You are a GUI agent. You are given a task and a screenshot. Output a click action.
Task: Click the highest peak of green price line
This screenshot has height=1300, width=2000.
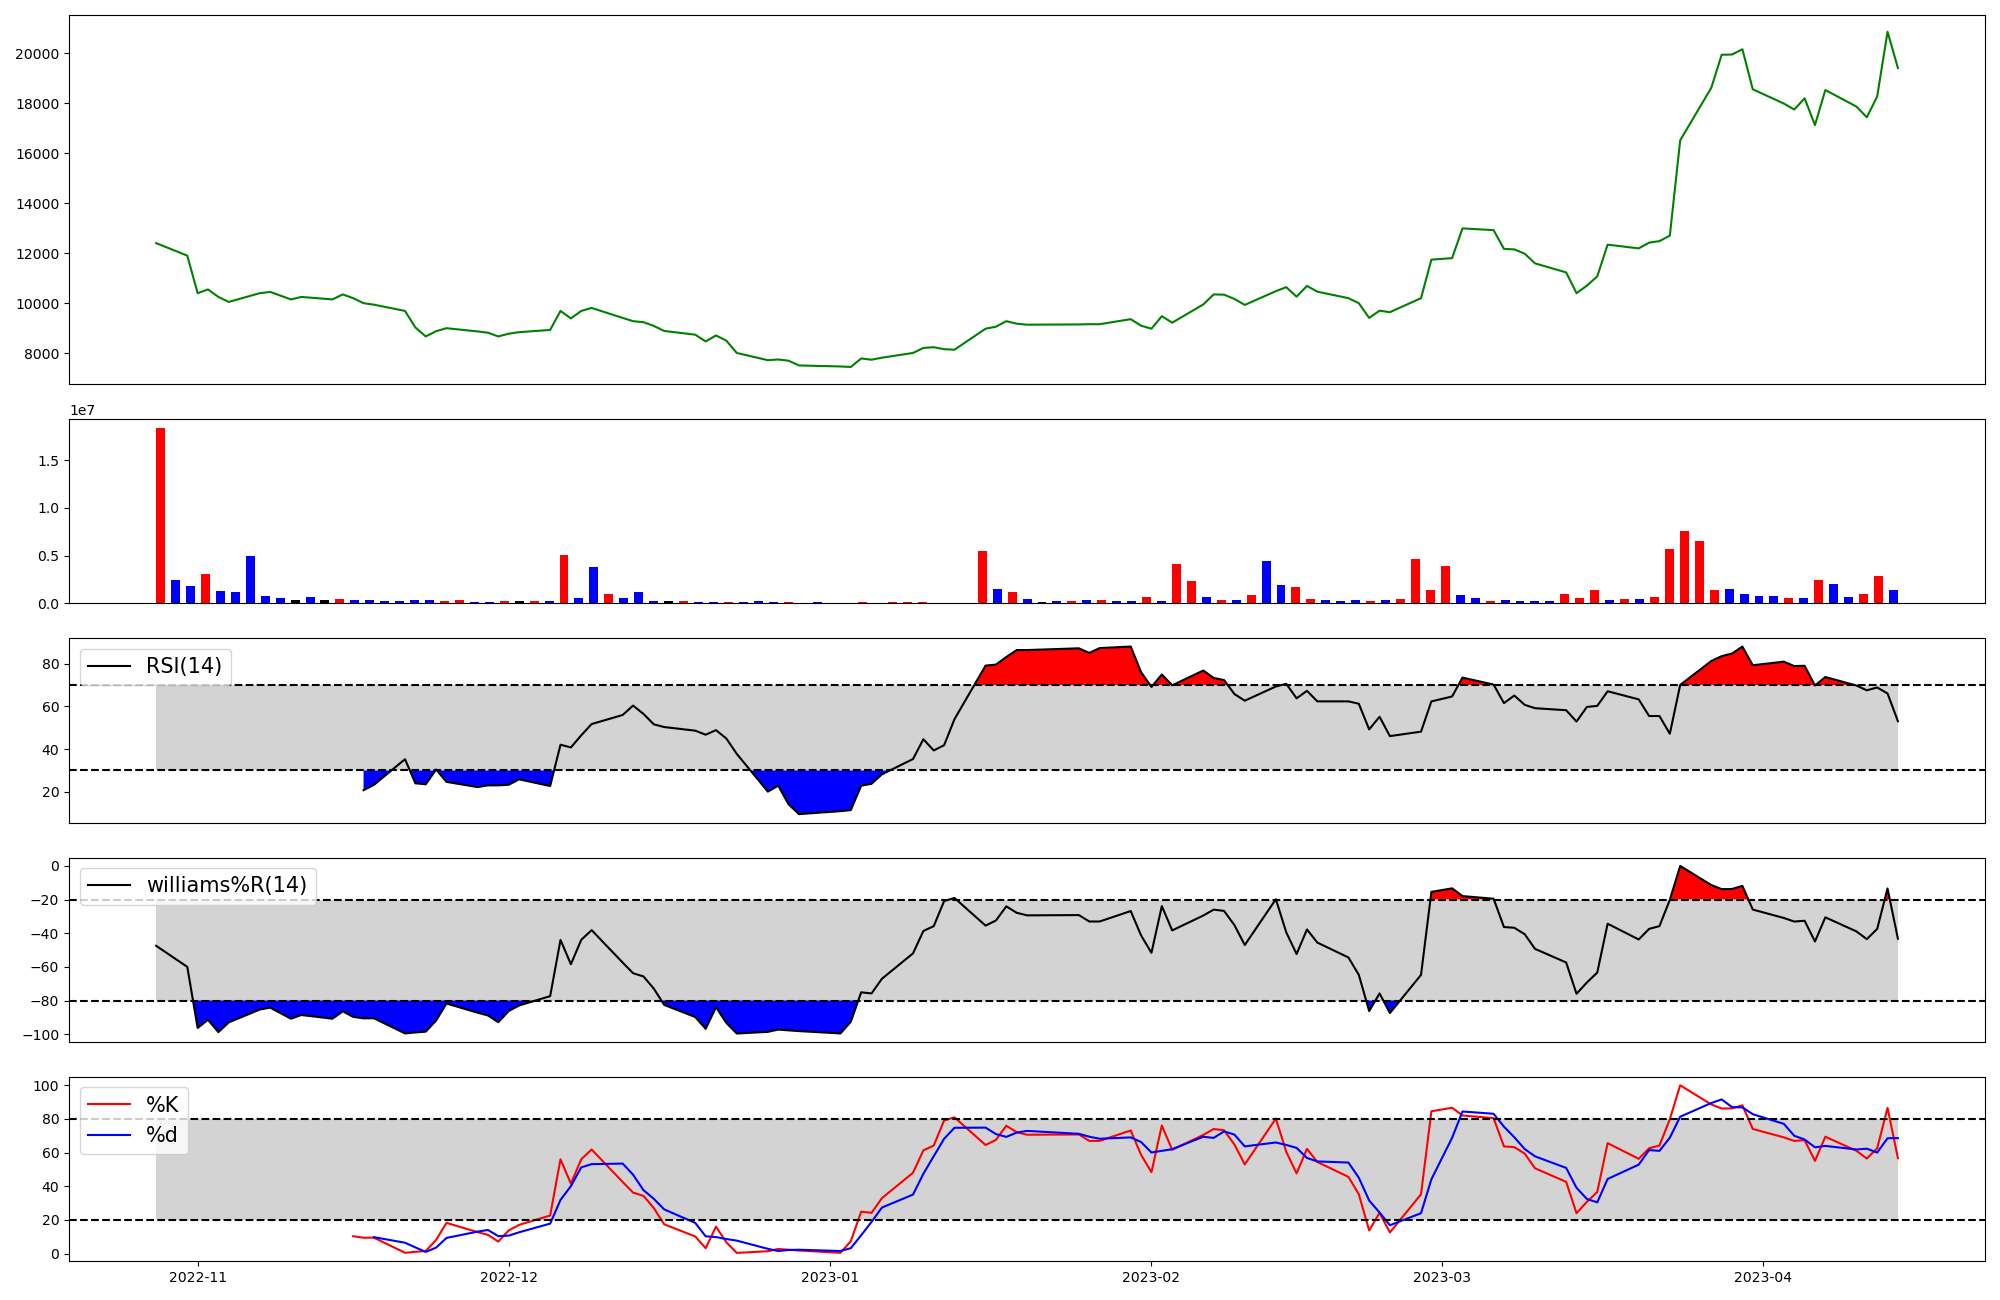(x=1887, y=33)
